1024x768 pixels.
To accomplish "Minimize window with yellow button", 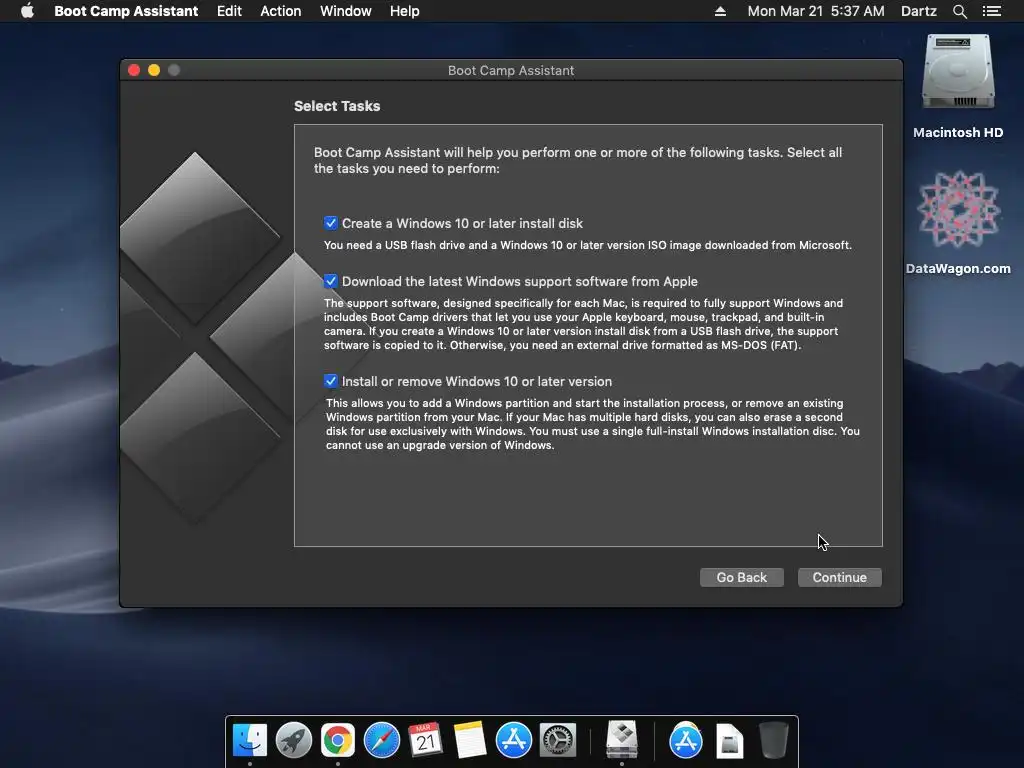I will pyautogui.click(x=154, y=70).
